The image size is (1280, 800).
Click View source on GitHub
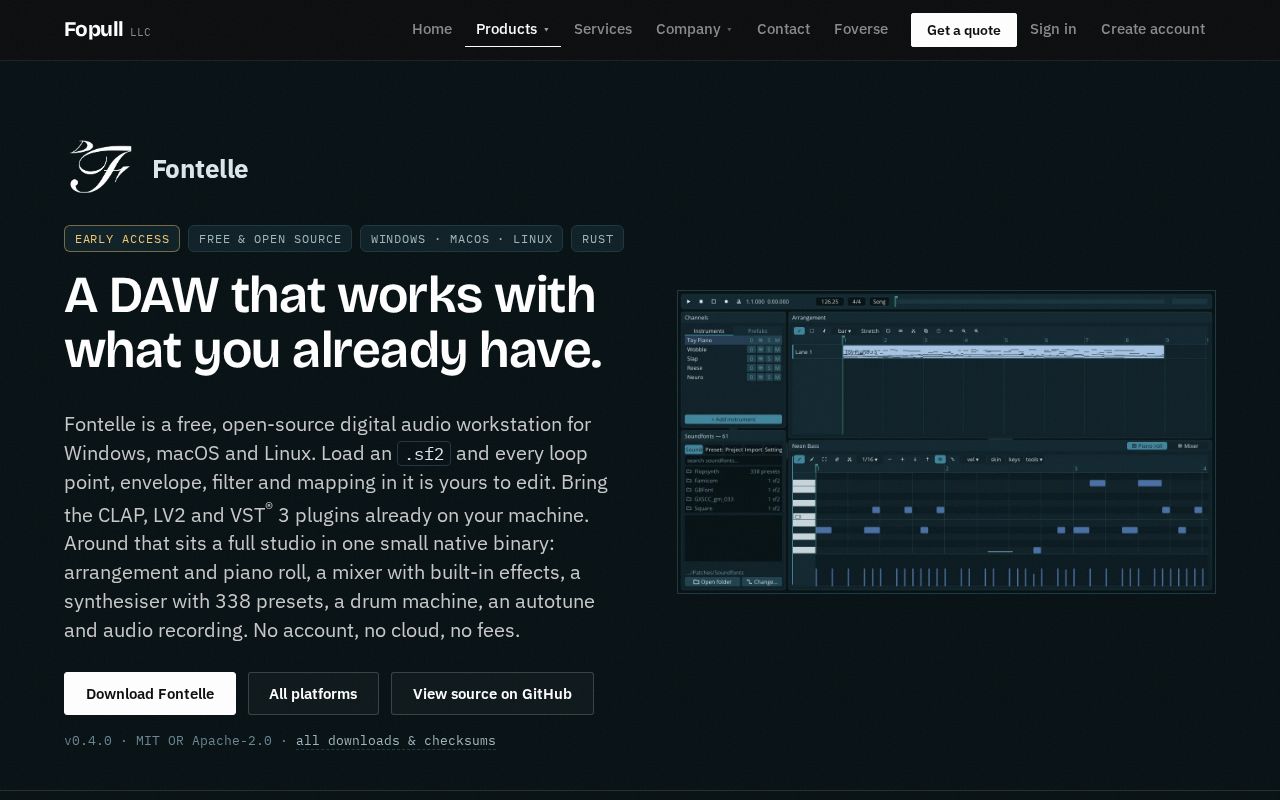[x=492, y=694]
